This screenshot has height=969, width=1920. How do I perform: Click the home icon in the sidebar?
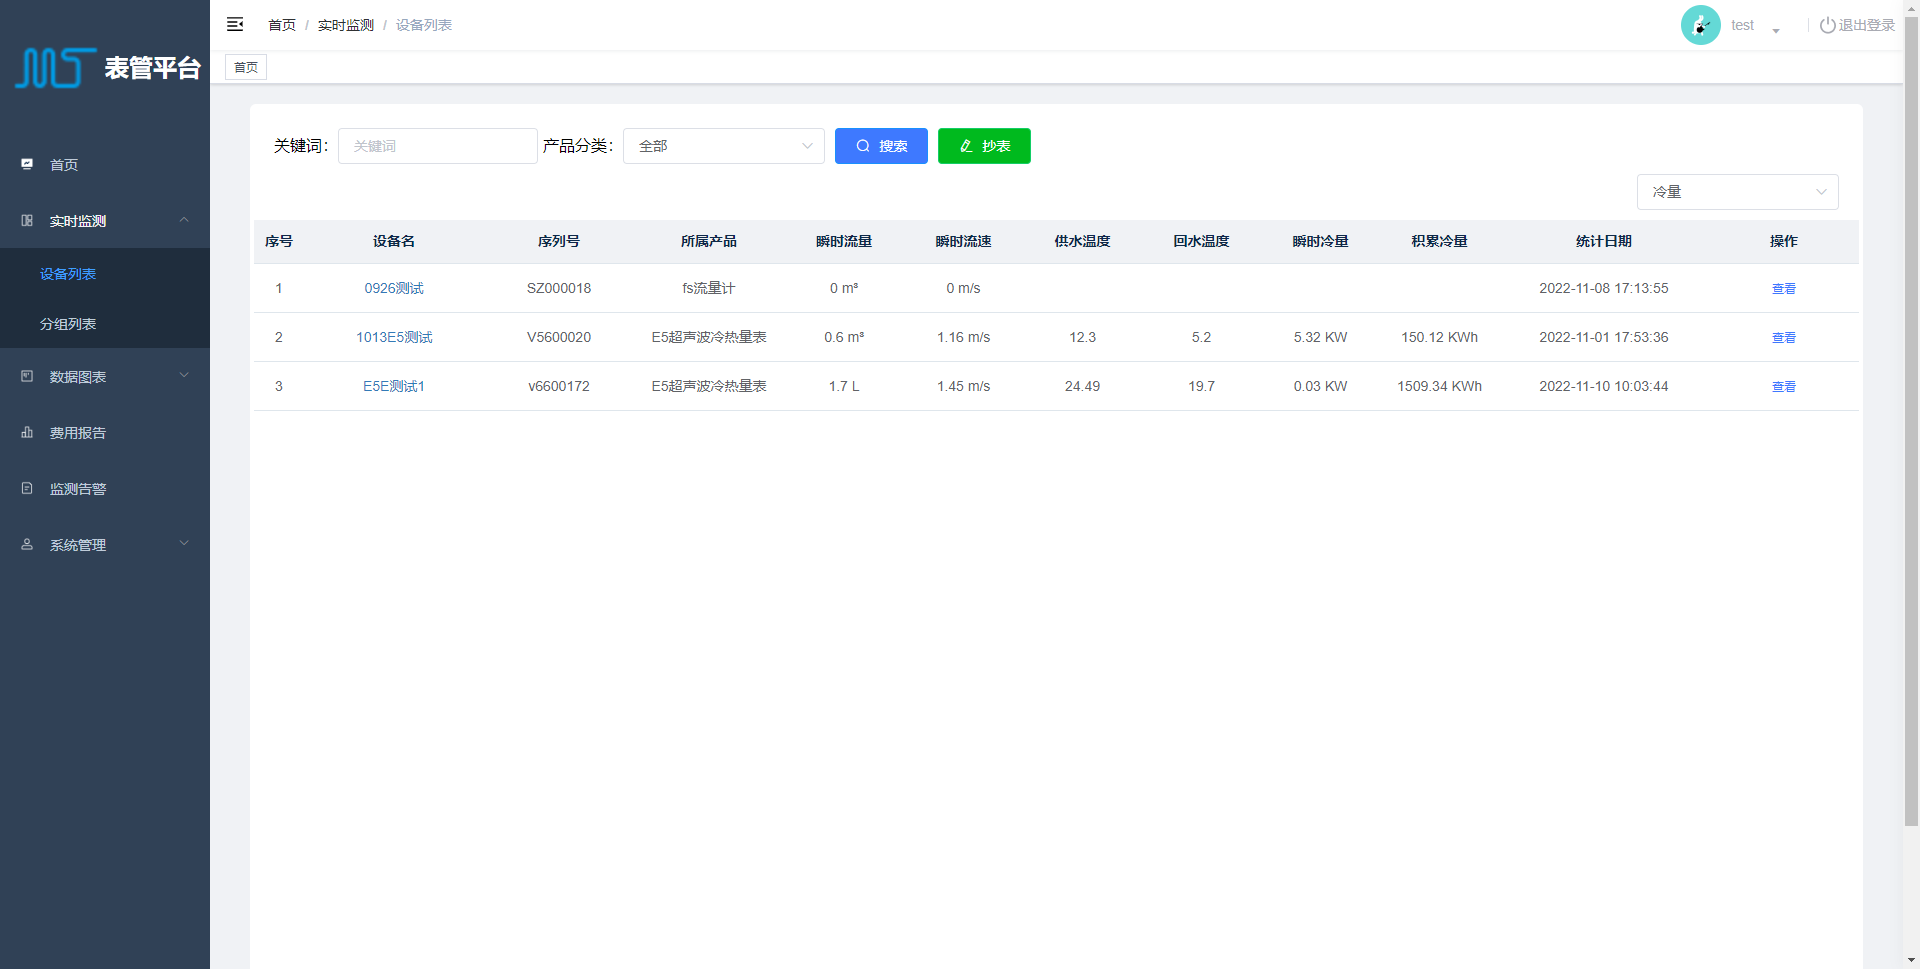click(27, 164)
